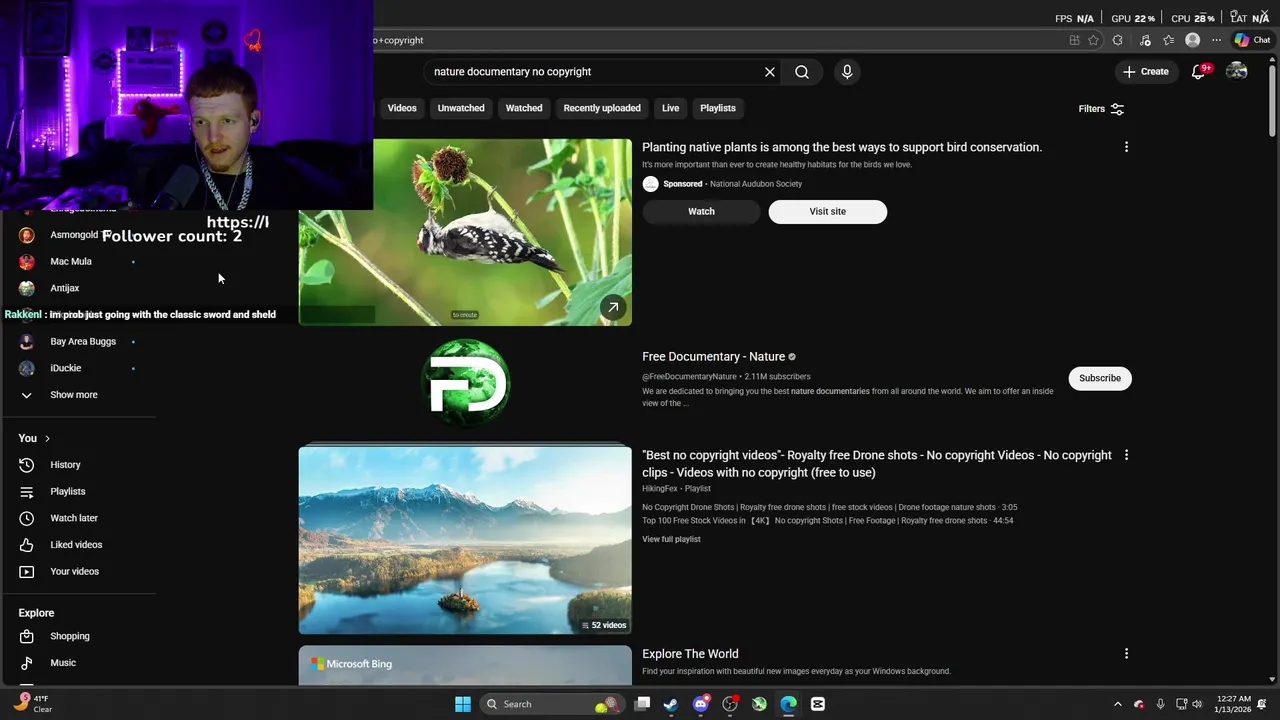Open the woodpecker ad thumbnail
The height and width of the screenshot is (720, 1280).
point(465,232)
